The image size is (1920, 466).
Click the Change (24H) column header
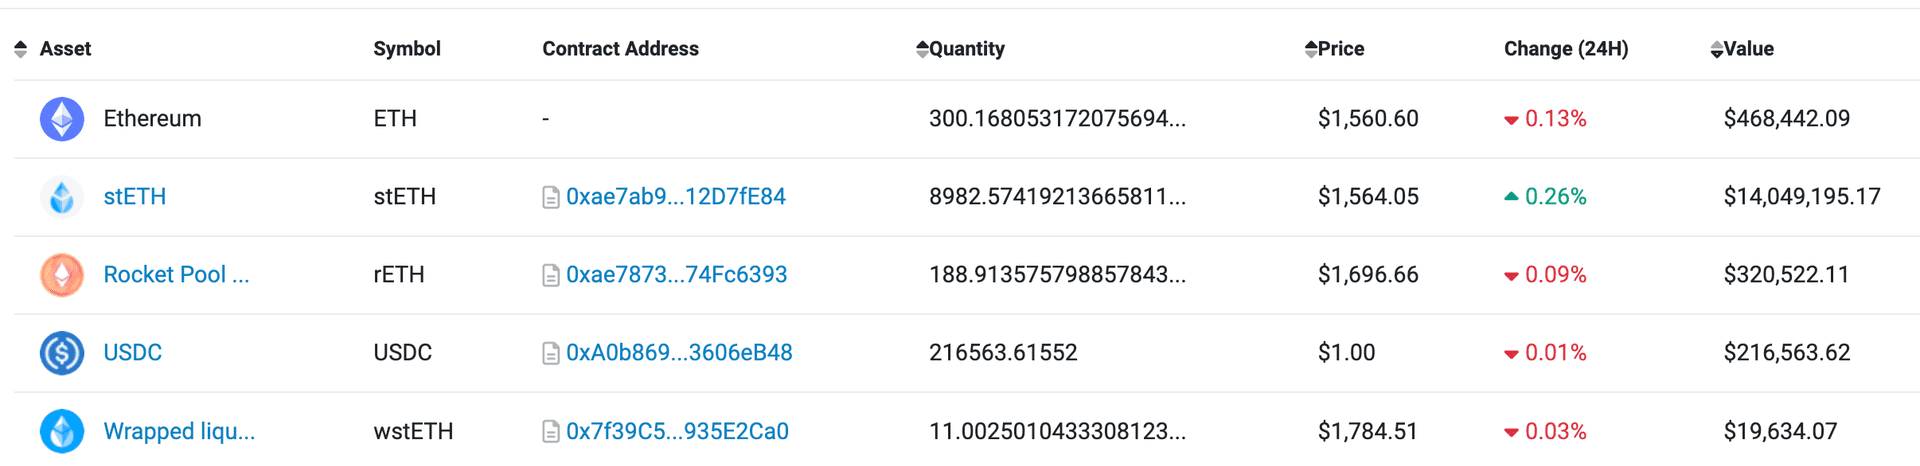[1566, 49]
